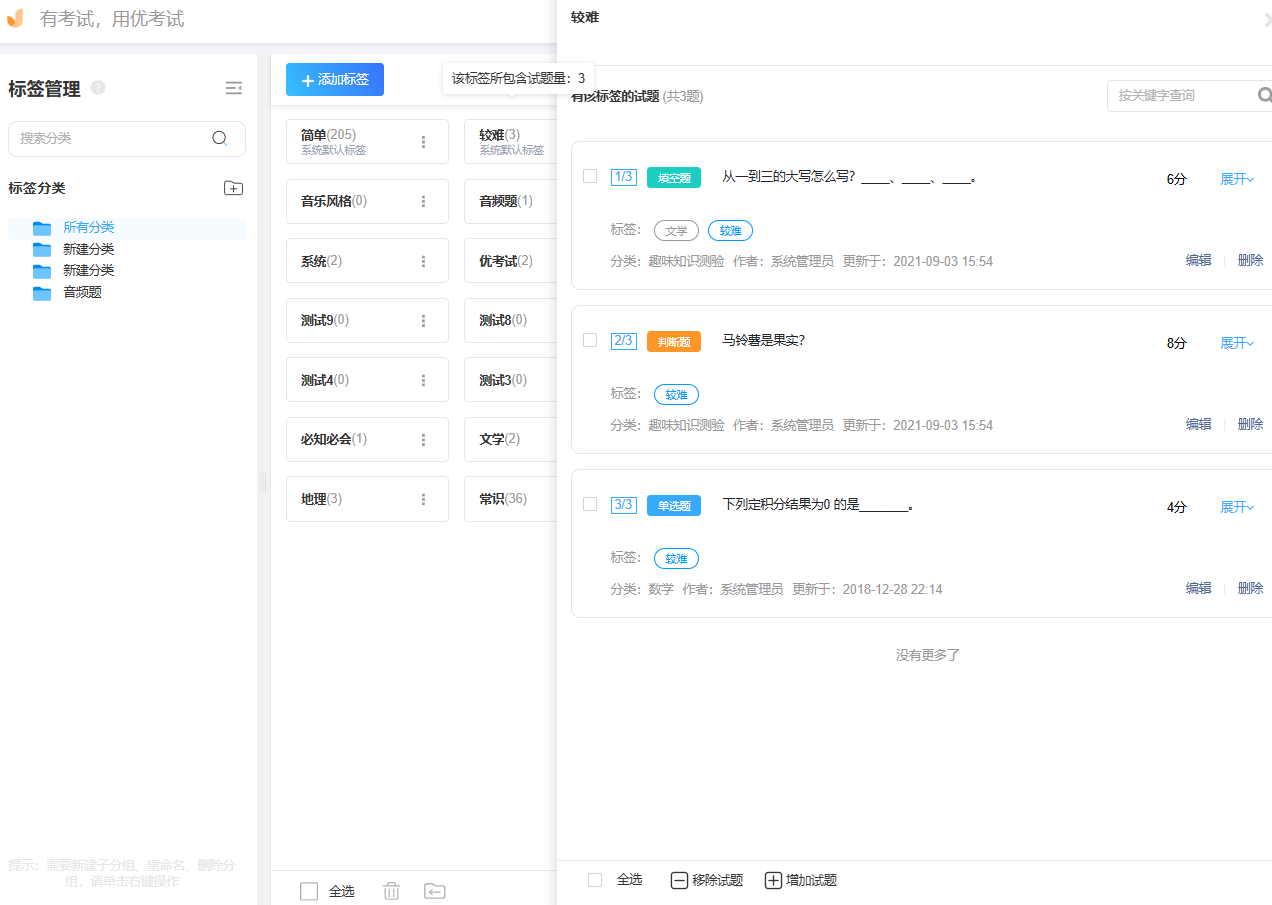Viewport: 1272px width, 905px height.
Task: Click the filter icon next to 标签管理
Action: tap(234, 88)
